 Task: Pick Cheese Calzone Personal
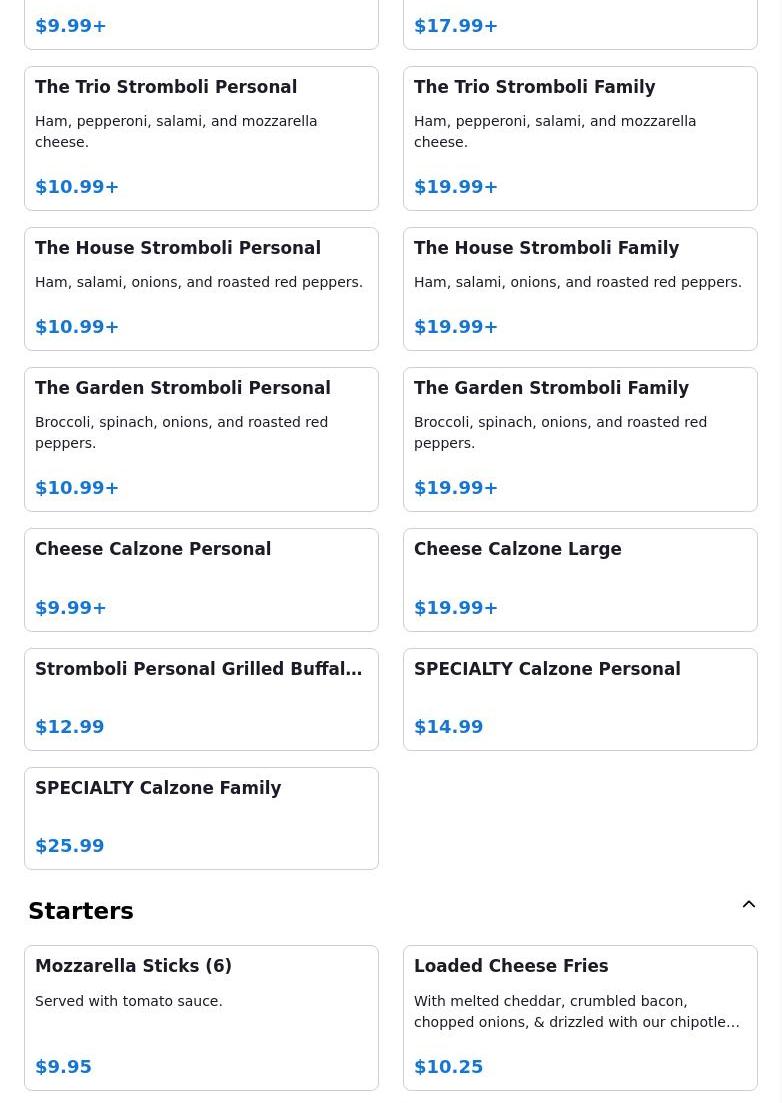[x=201, y=579]
